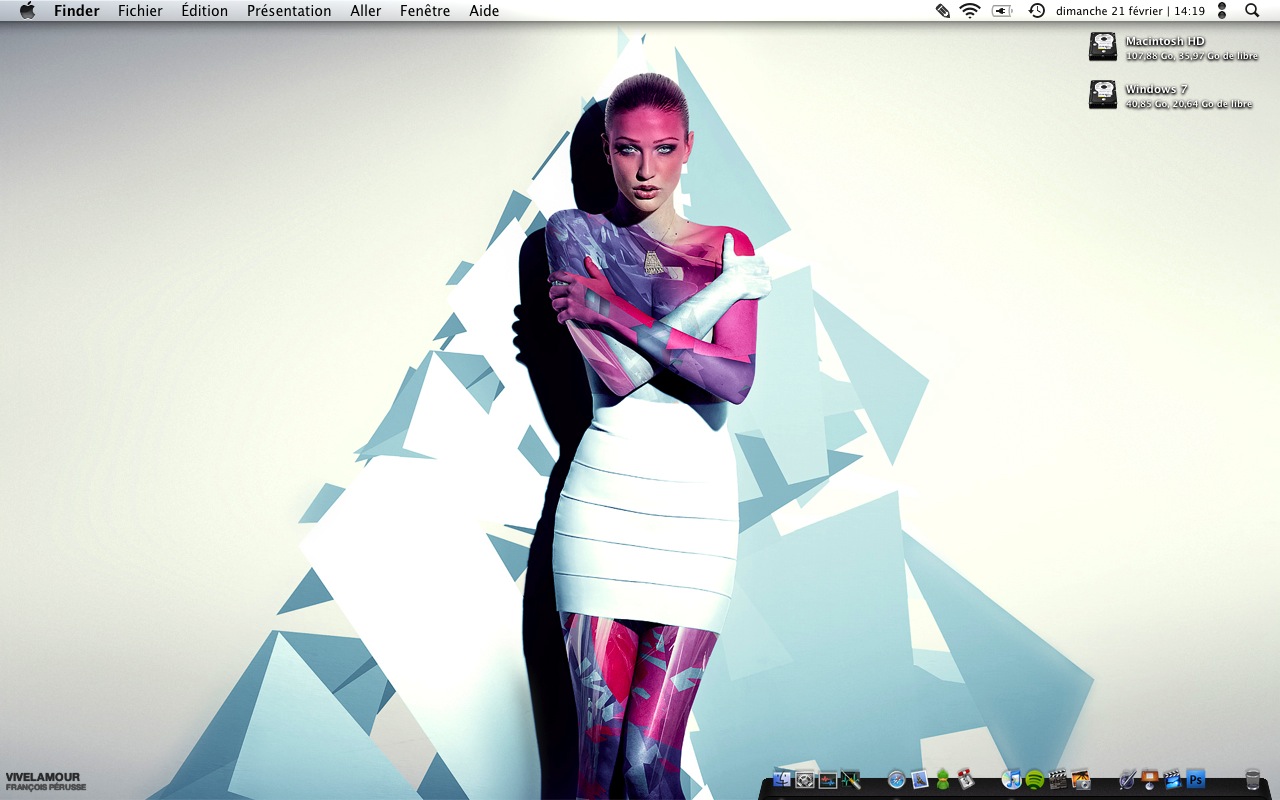1280x800 pixels.
Task: Click the date and time display
Action: (1130, 11)
